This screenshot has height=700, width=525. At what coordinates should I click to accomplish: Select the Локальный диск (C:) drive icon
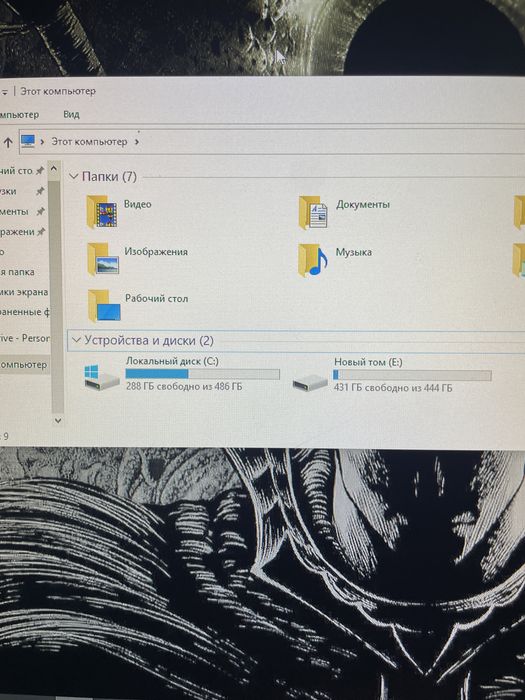[x=102, y=378]
